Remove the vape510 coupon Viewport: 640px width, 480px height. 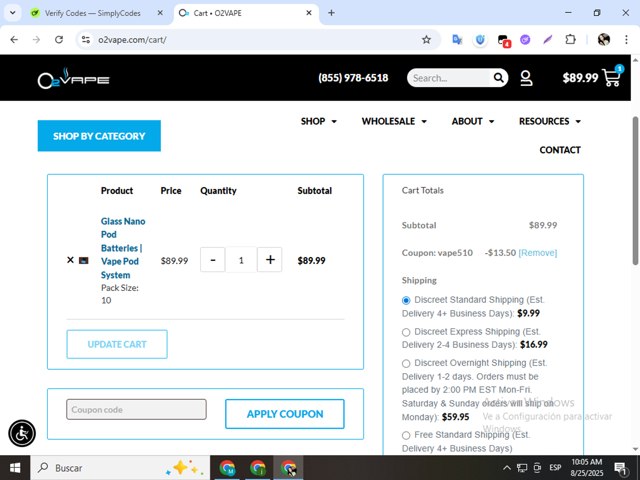(x=538, y=253)
